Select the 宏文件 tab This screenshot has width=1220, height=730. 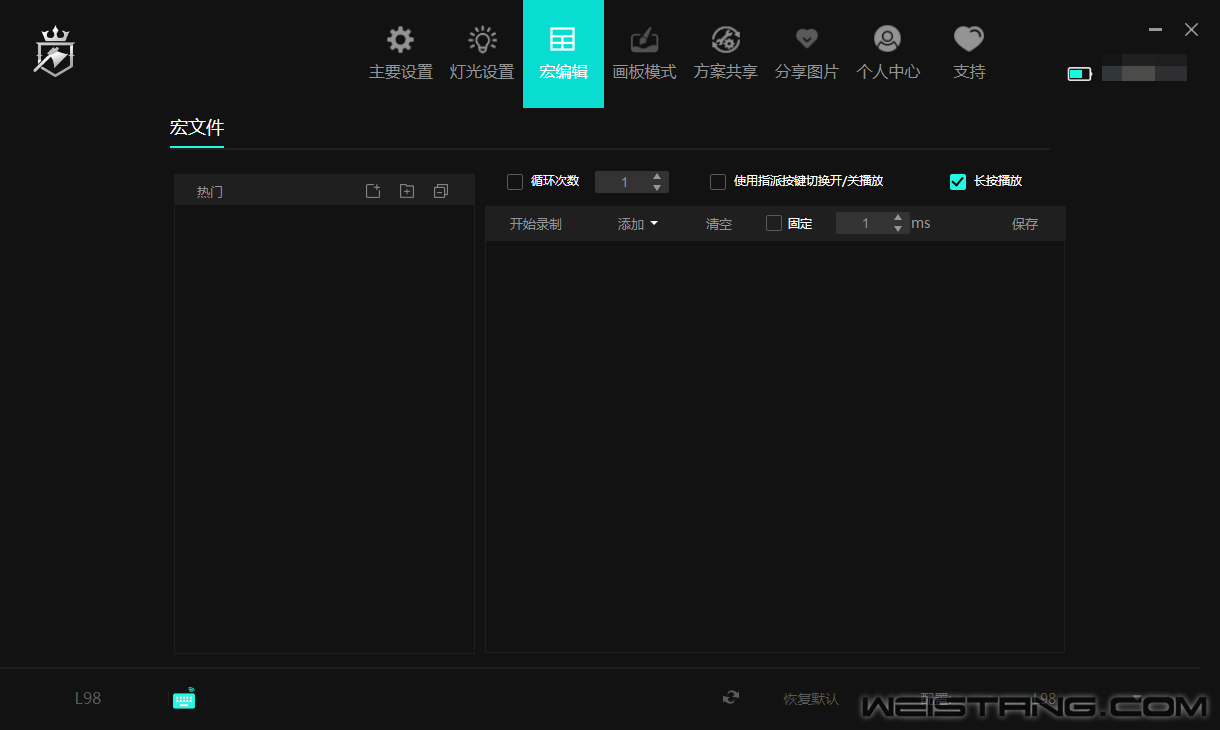tap(197, 128)
